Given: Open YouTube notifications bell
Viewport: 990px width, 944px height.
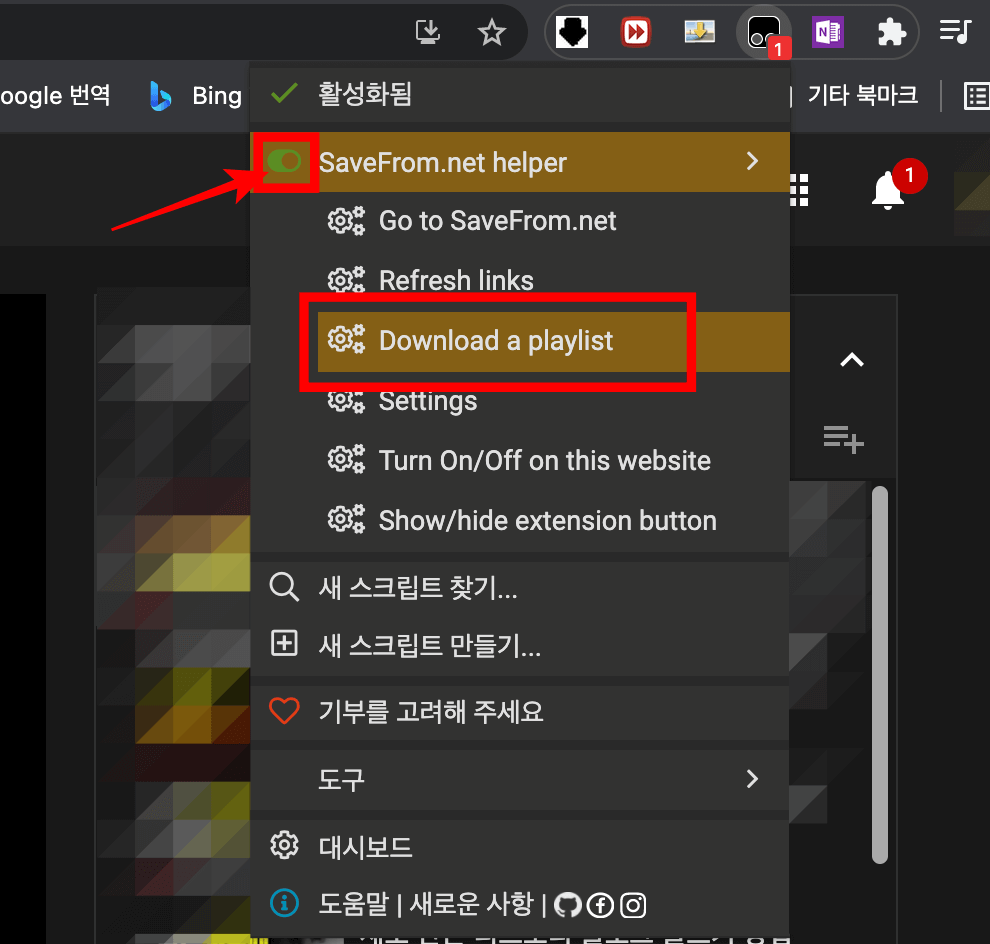Looking at the screenshot, I should point(888,190).
